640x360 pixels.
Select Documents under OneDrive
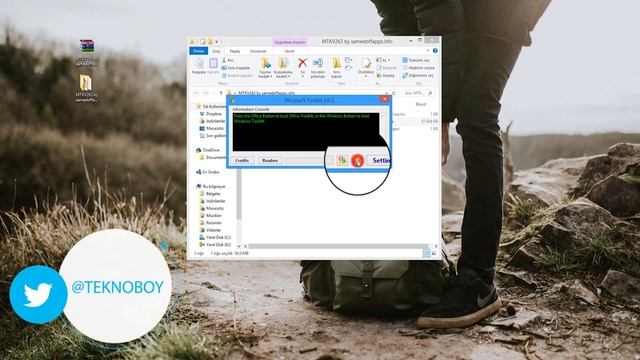click(213, 157)
